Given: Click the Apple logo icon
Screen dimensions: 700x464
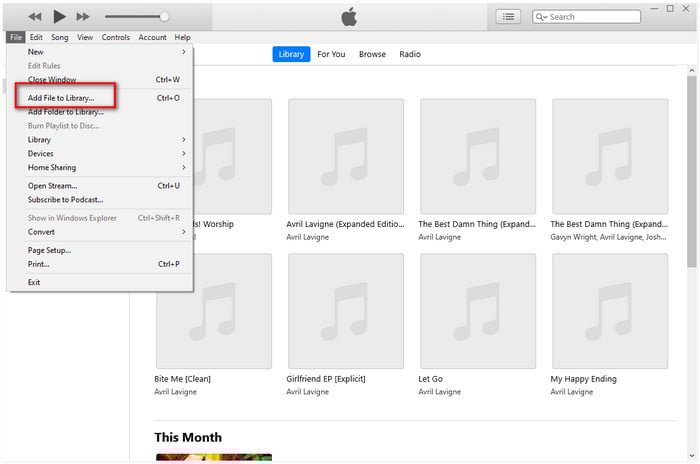Looking at the screenshot, I should pos(349,17).
